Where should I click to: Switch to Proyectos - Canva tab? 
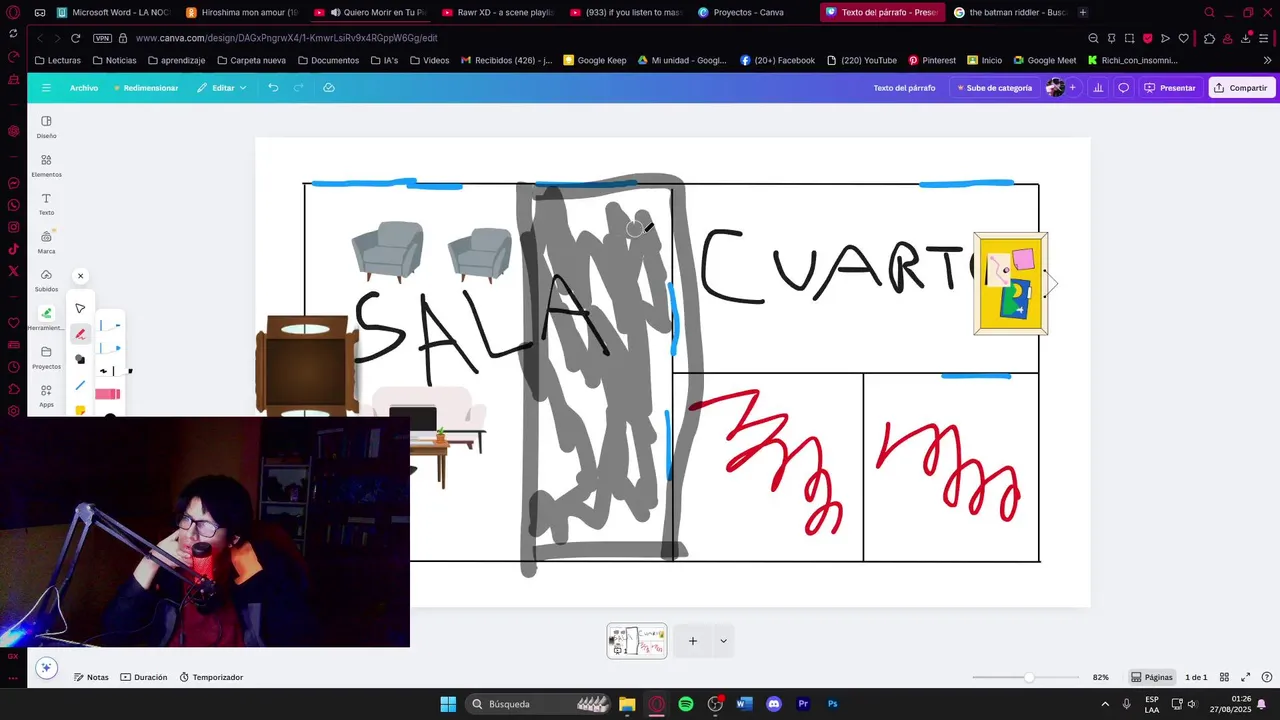(x=749, y=12)
